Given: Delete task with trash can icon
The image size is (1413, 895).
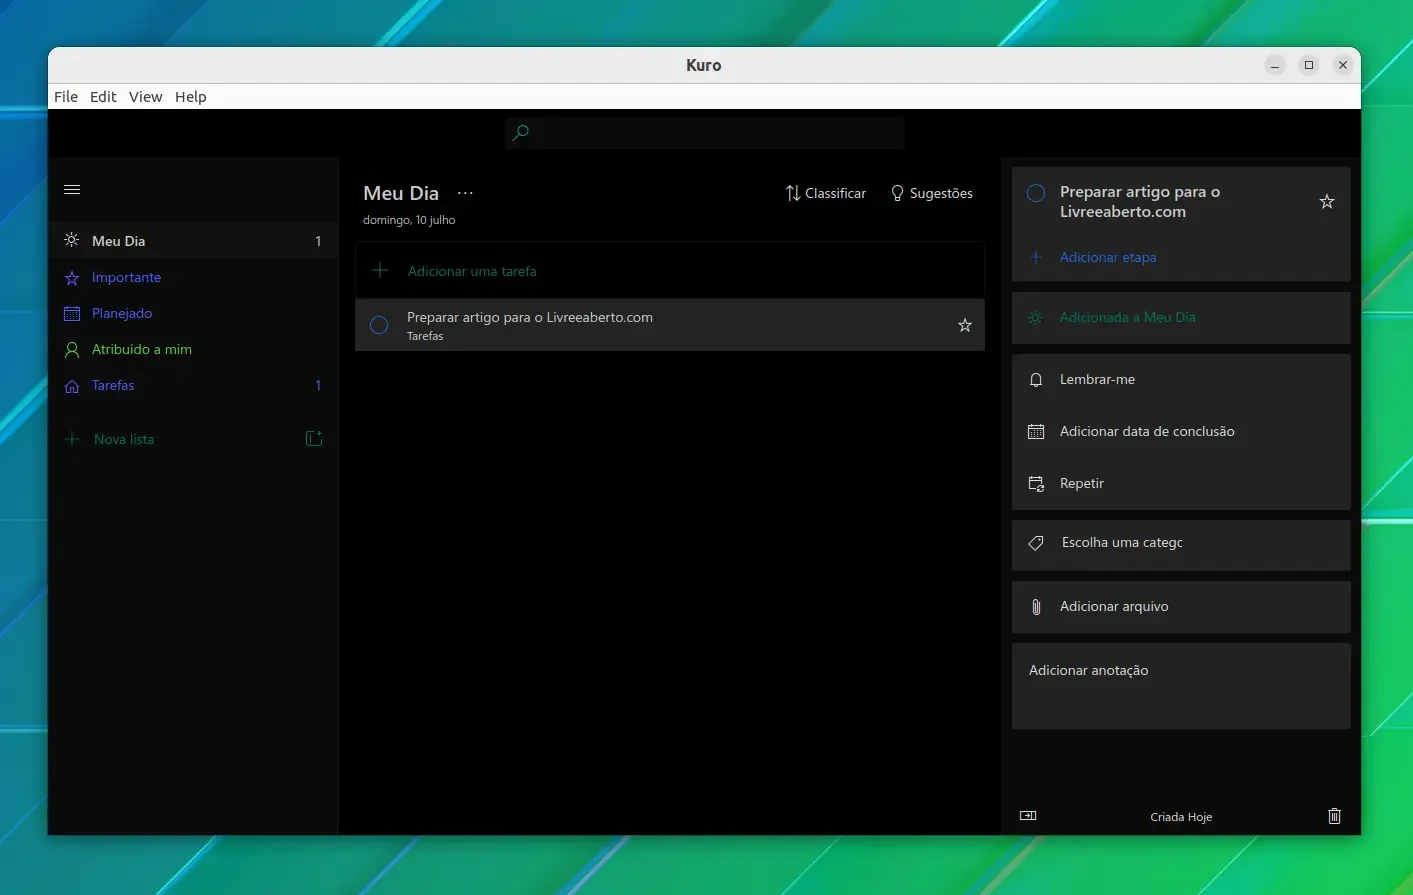Looking at the screenshot, I should (x=1334, y=816).
